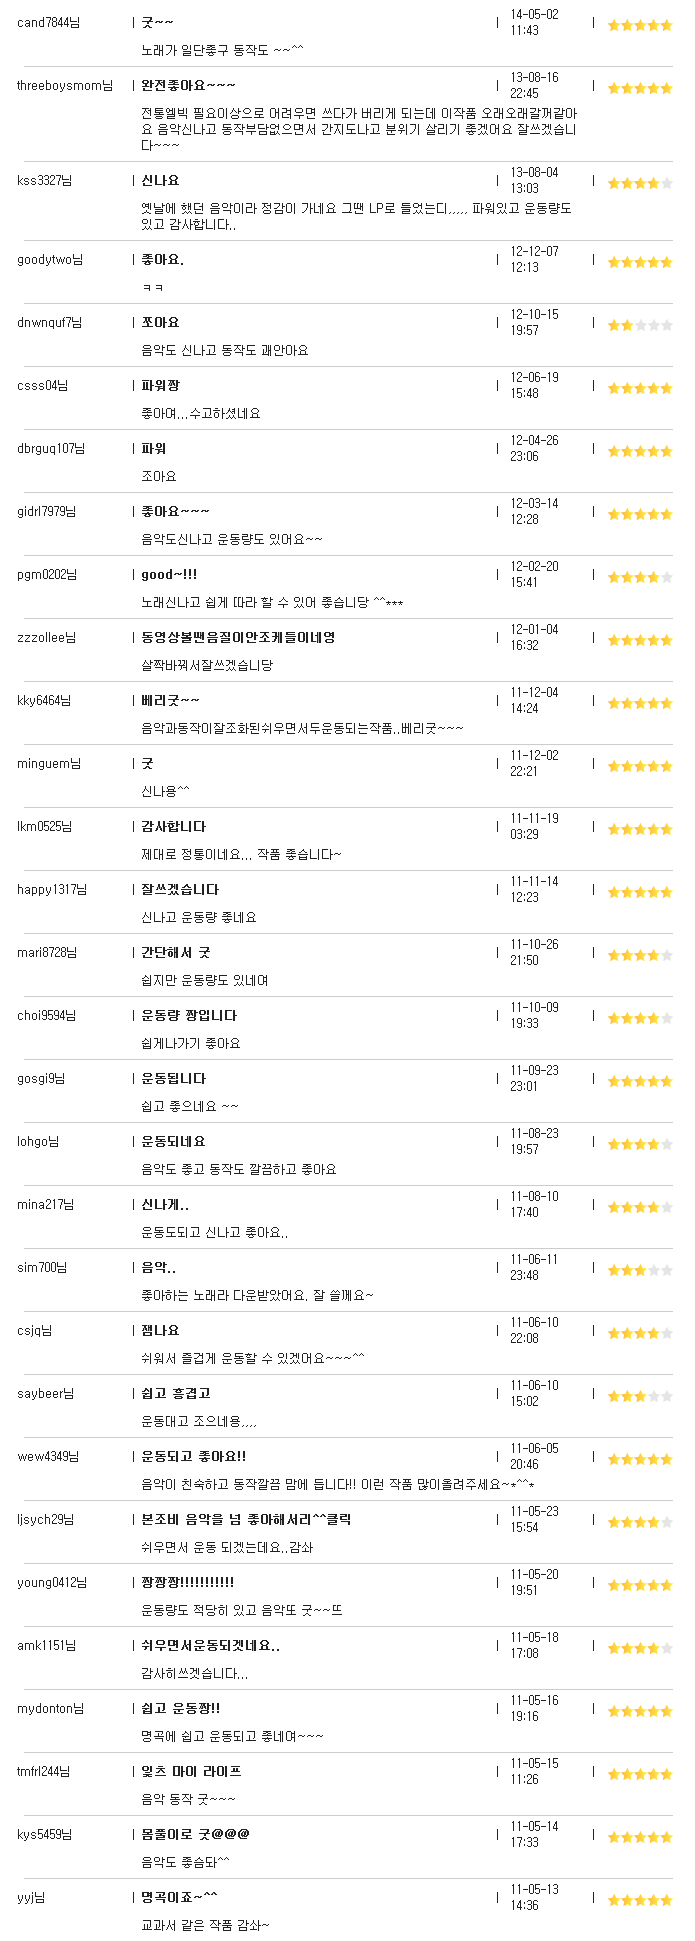Image resolution: width=695 pixels, height=1941 pixels.
Task: Open the review titled 파워짱
Action: [x=161, y=385]
